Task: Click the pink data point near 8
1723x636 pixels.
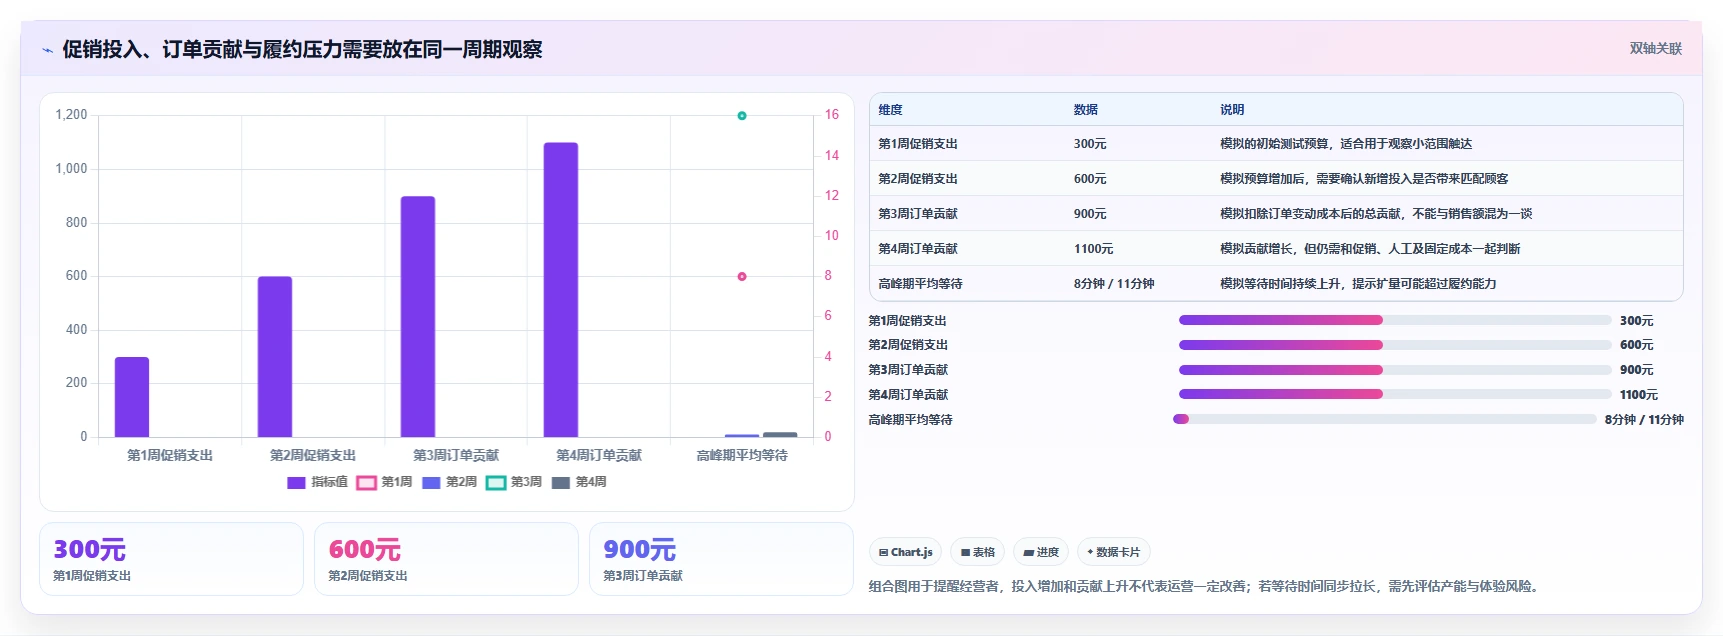Action: [742, 277]
